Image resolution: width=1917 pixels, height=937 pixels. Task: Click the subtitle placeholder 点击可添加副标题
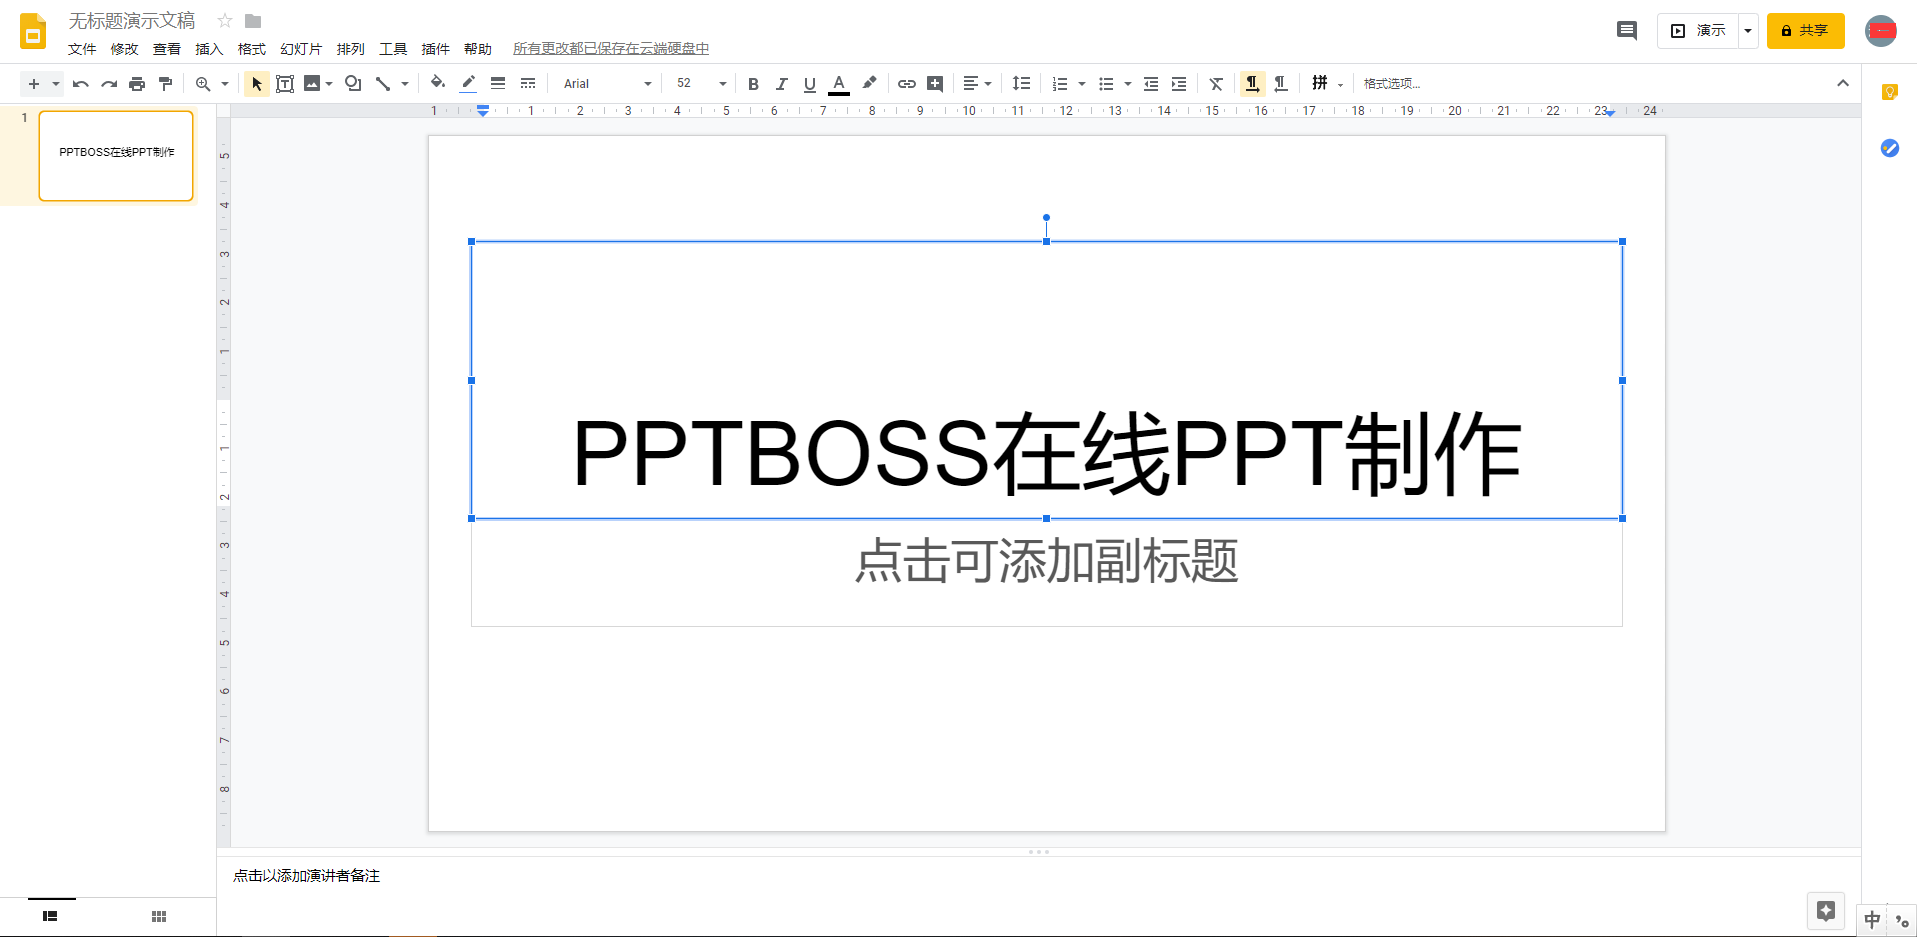pos(1047,561)
